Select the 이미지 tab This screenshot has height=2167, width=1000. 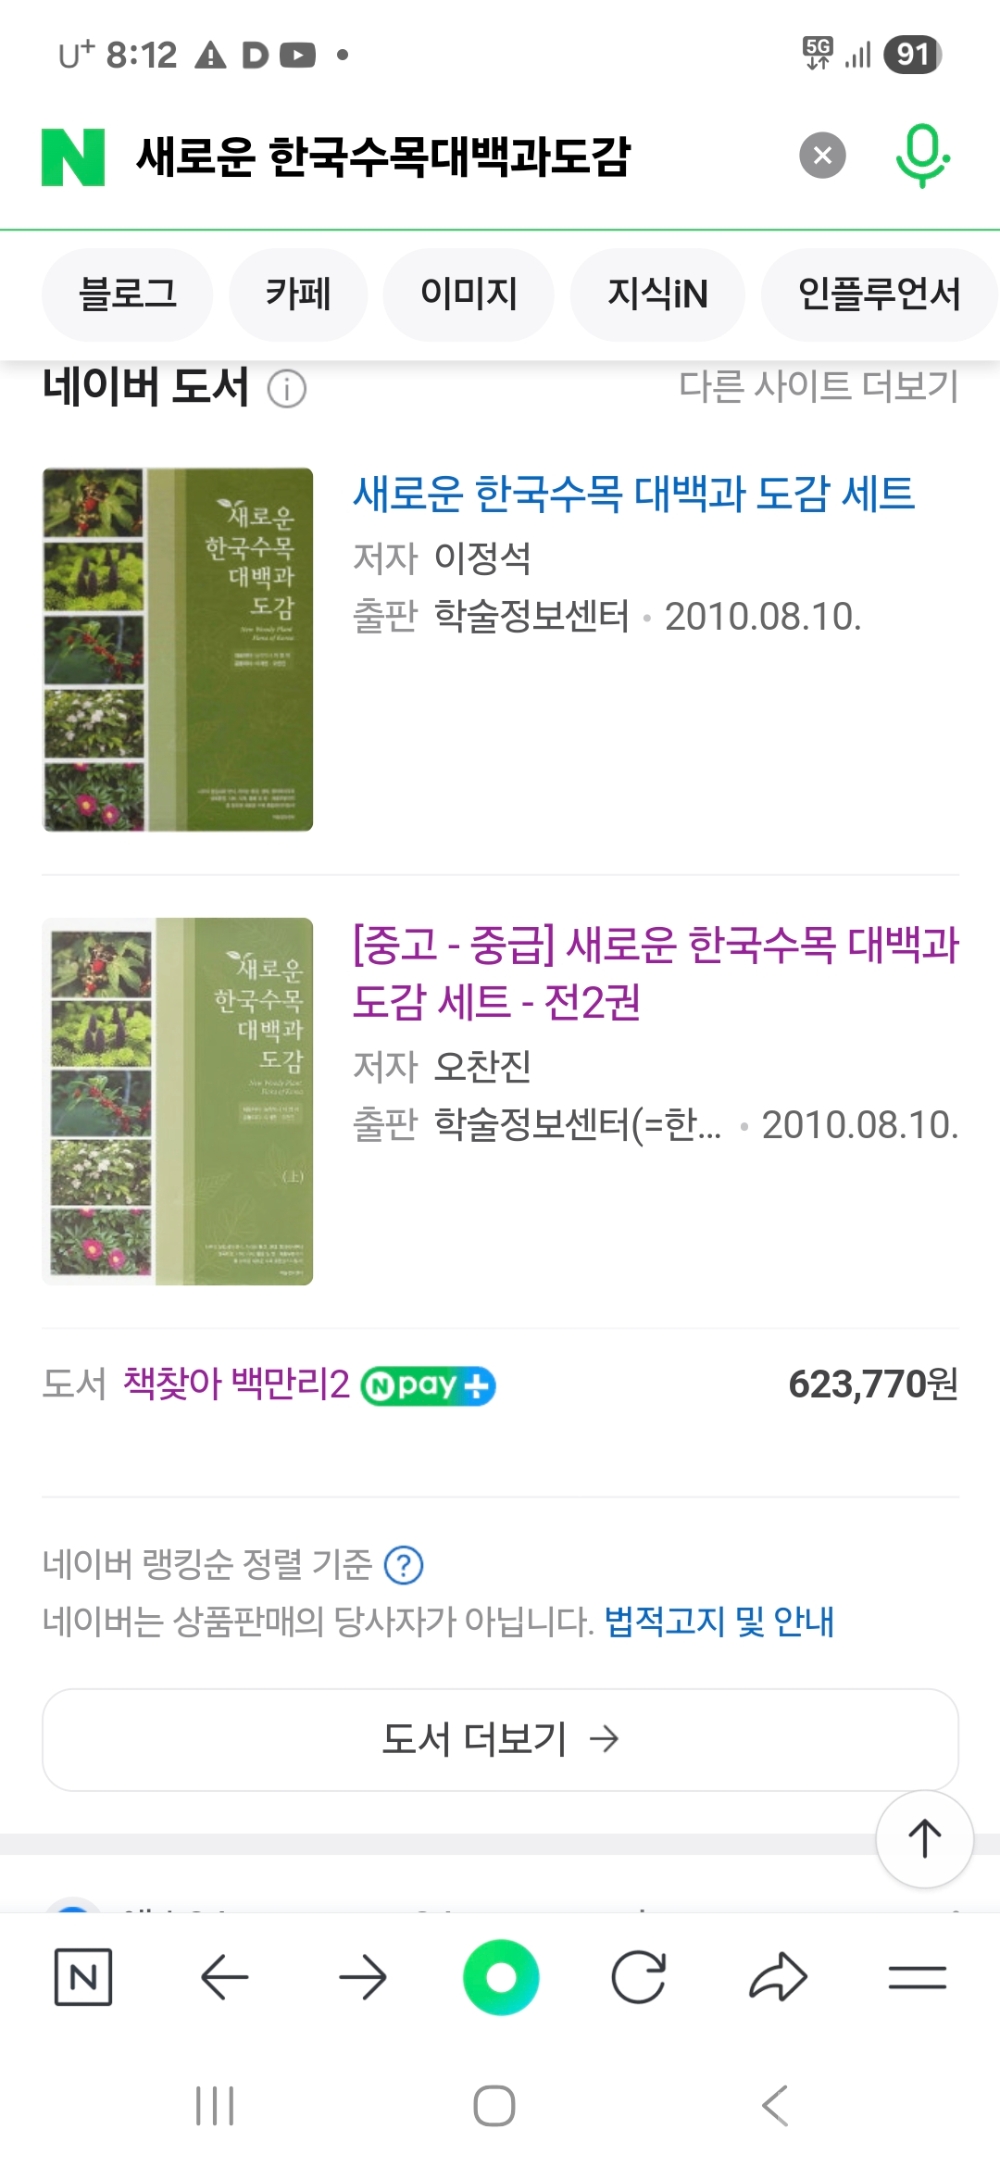(x=469, y=294)
